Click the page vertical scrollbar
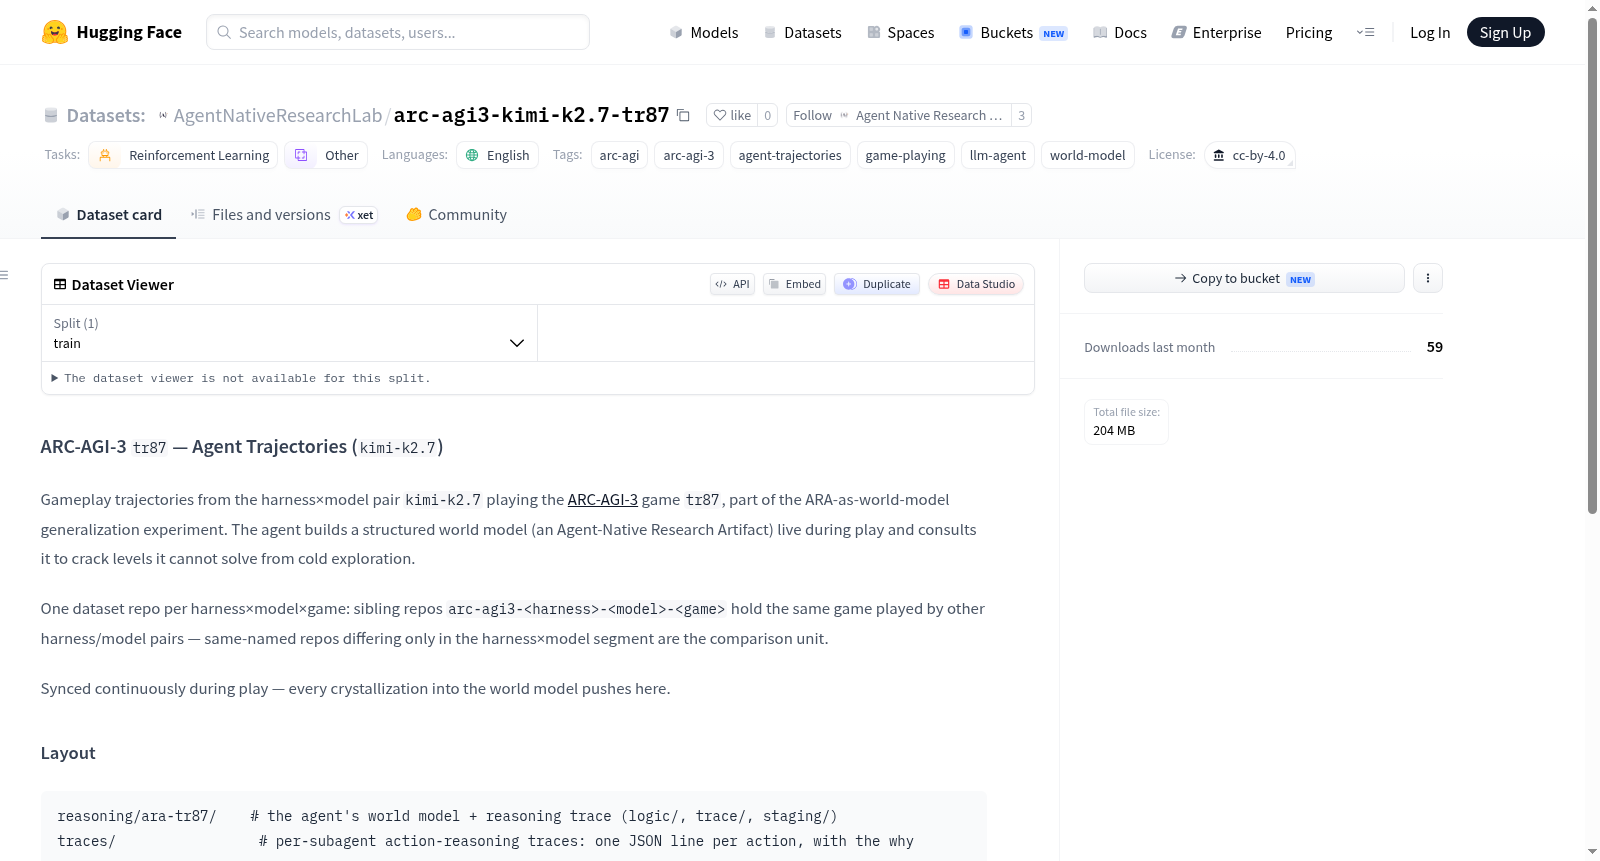Screen dimensions: 1600x861 (x=1593, y=265)
